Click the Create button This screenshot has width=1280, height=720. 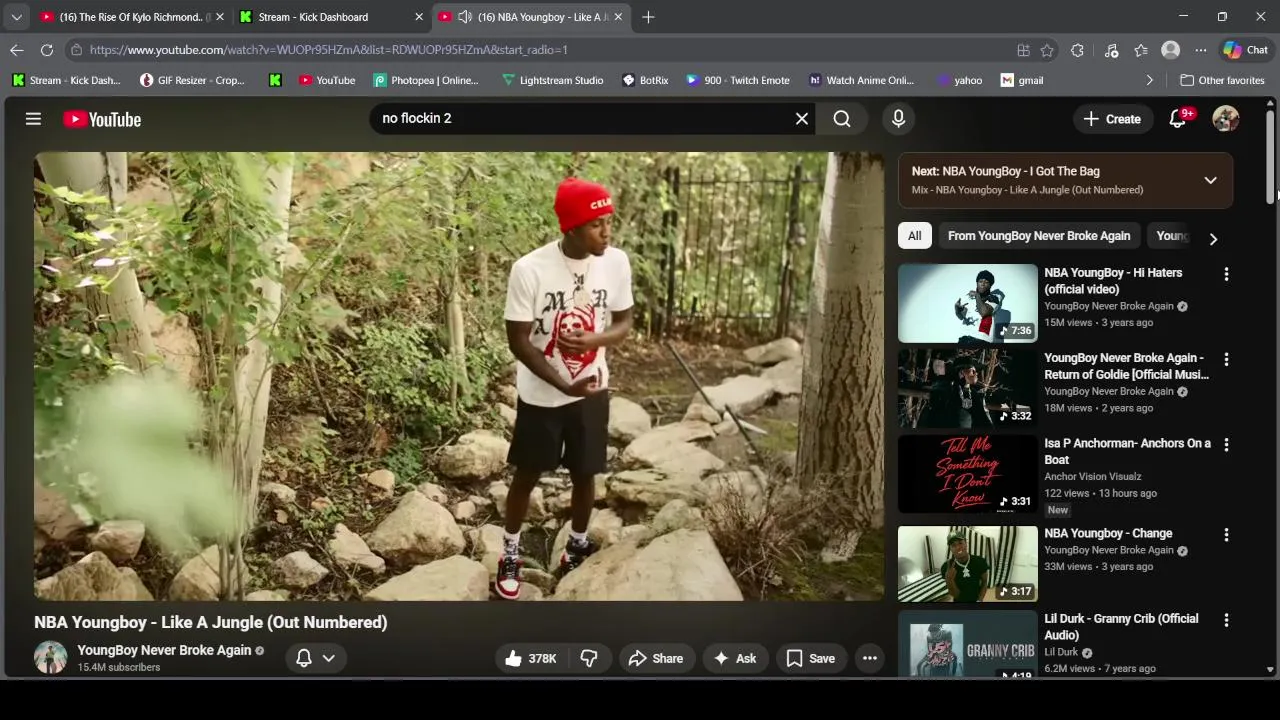point(1112,119)
